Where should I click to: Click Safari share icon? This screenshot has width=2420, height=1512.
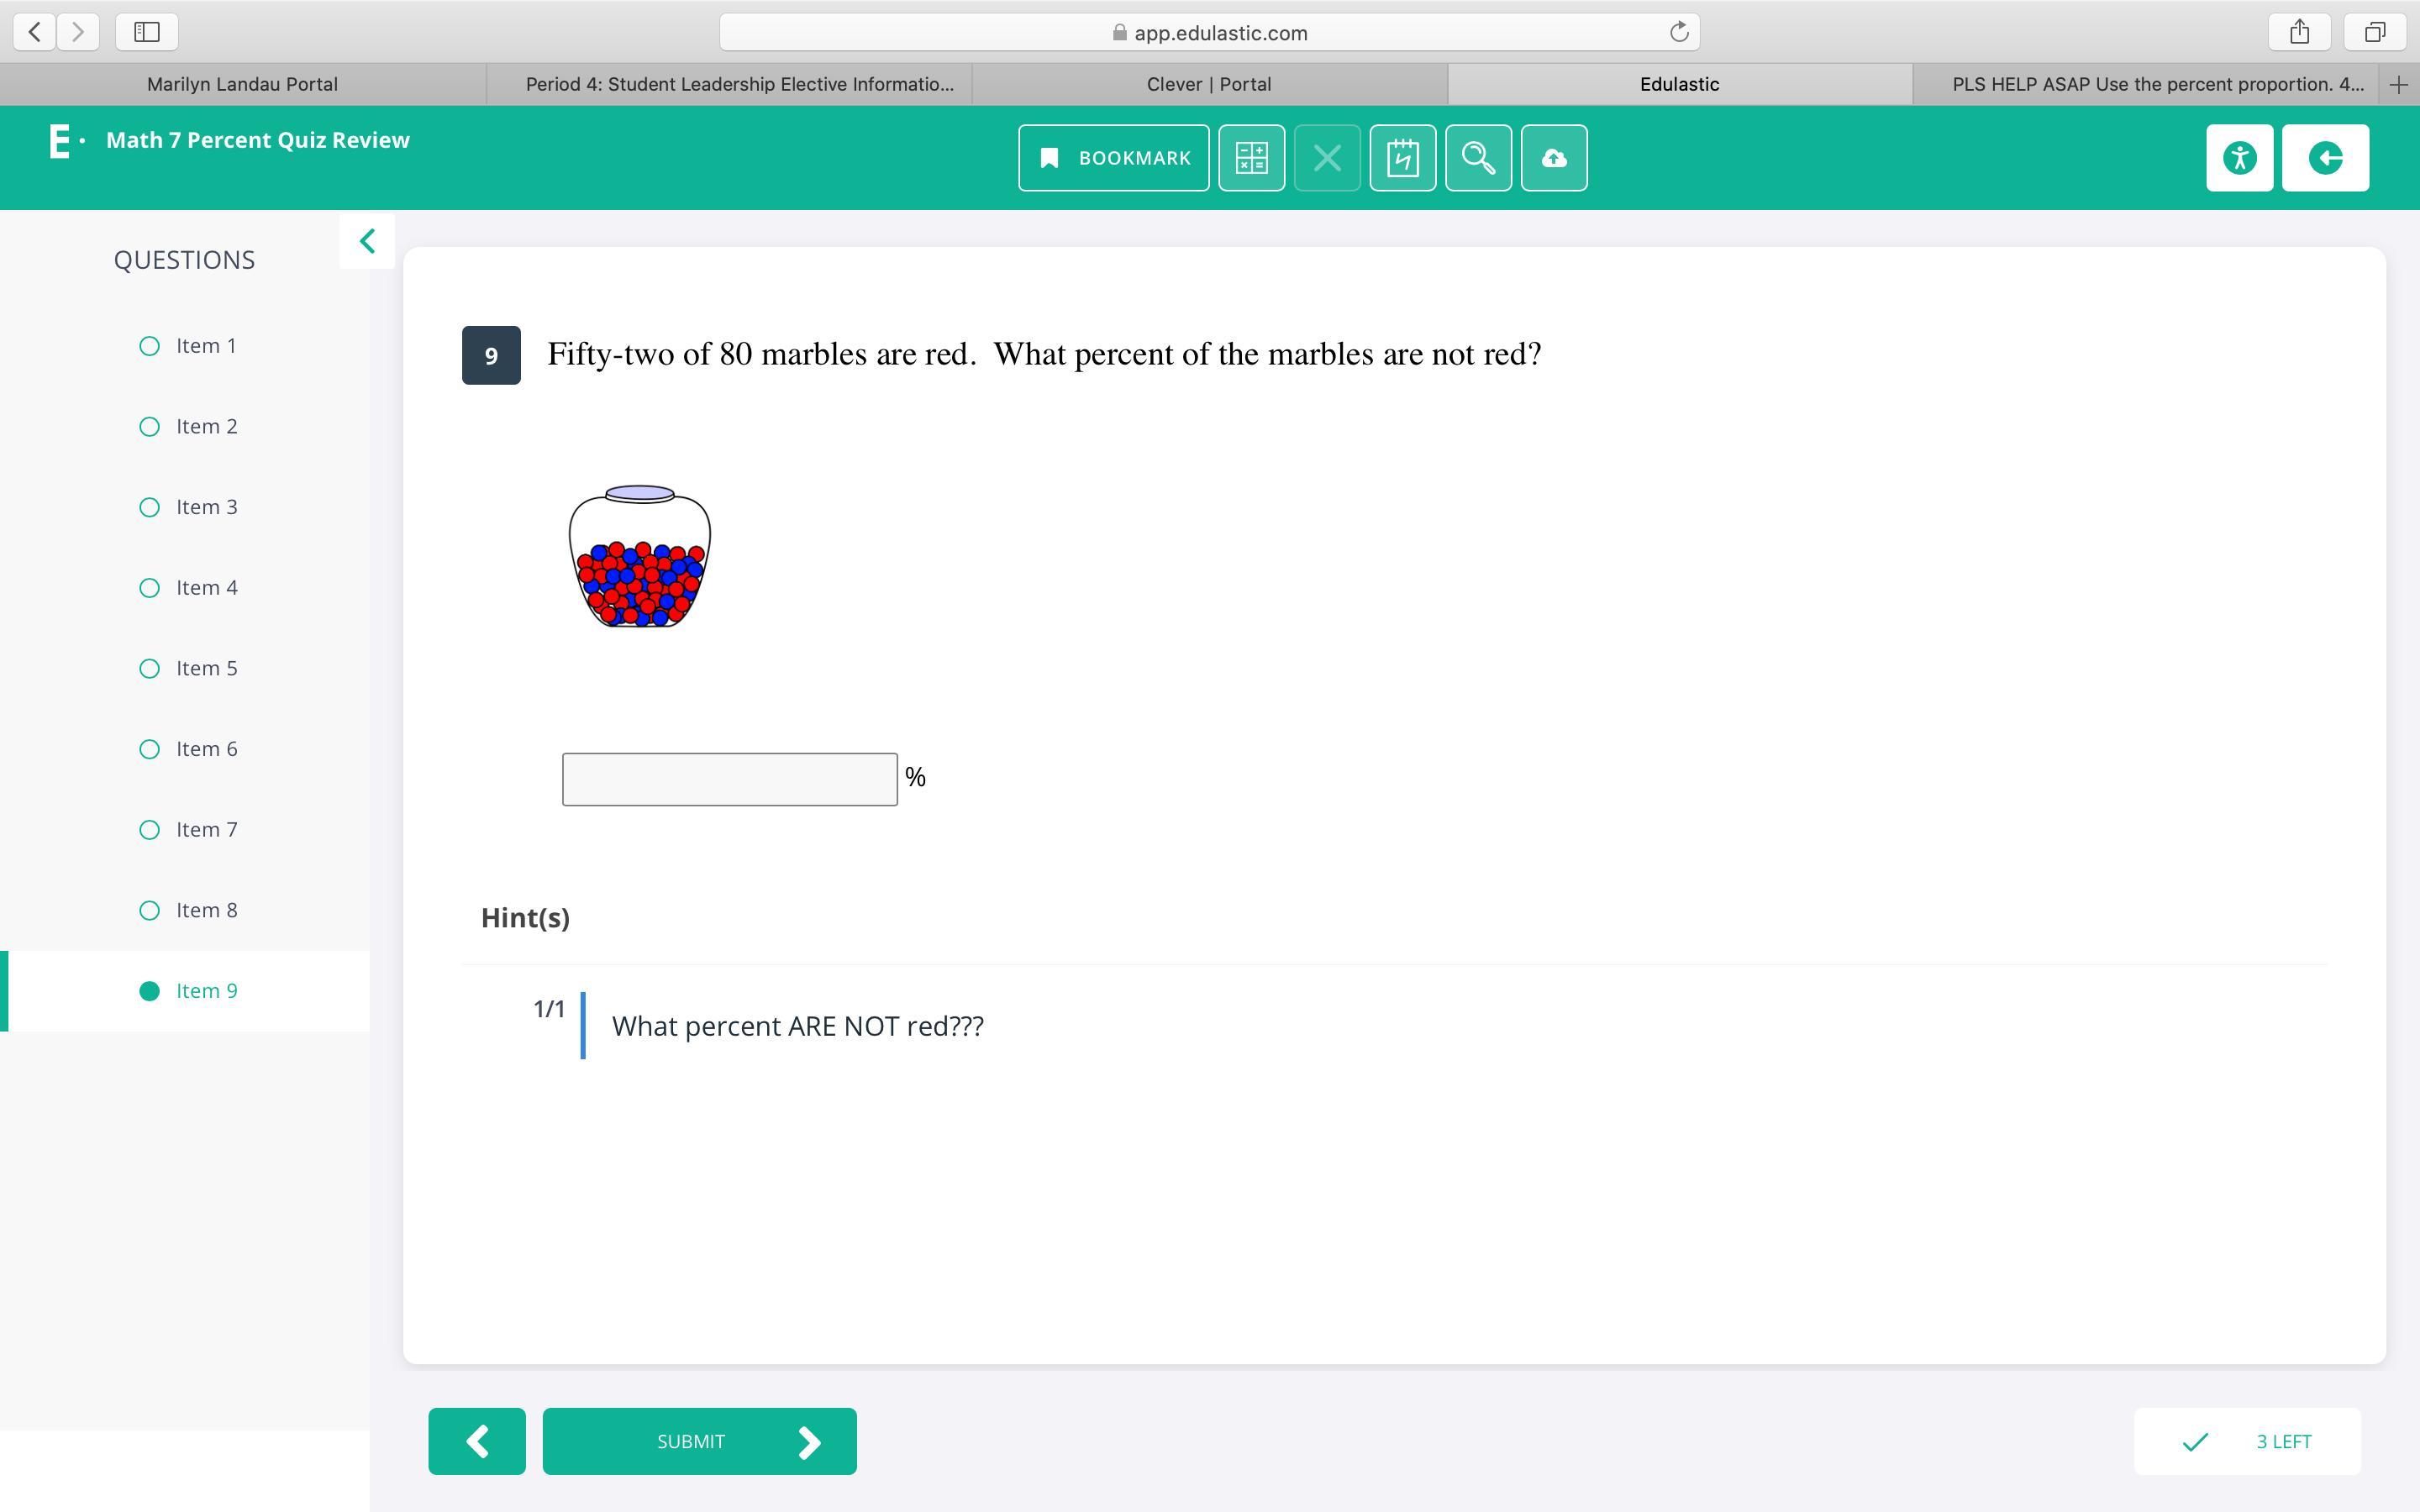(x=2299, y=32)
